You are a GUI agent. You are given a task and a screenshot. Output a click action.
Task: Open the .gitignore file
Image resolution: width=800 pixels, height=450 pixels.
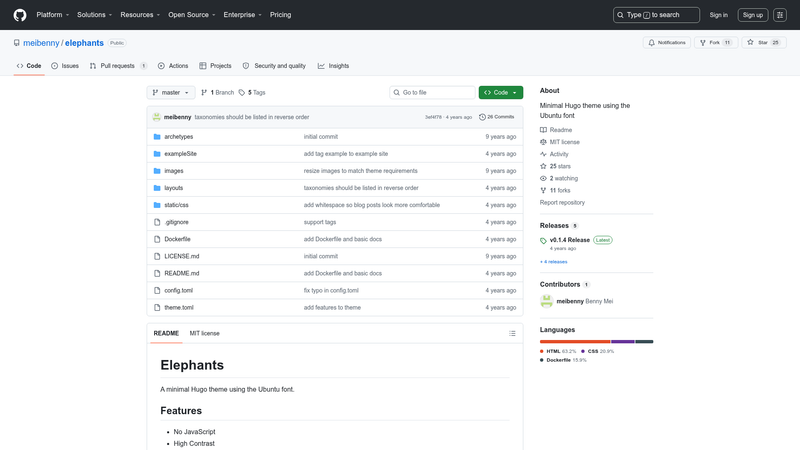click(177, 222)
